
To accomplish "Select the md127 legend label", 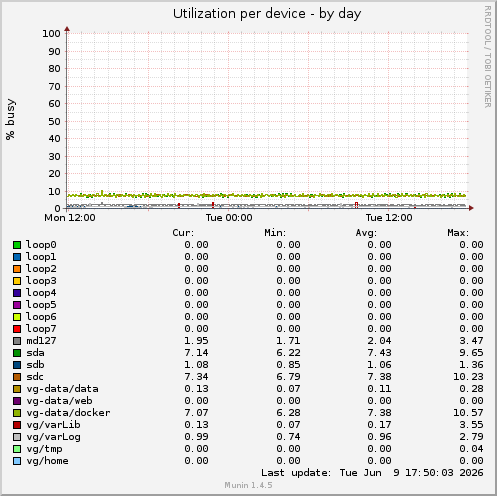I will (x=41, y=341).
